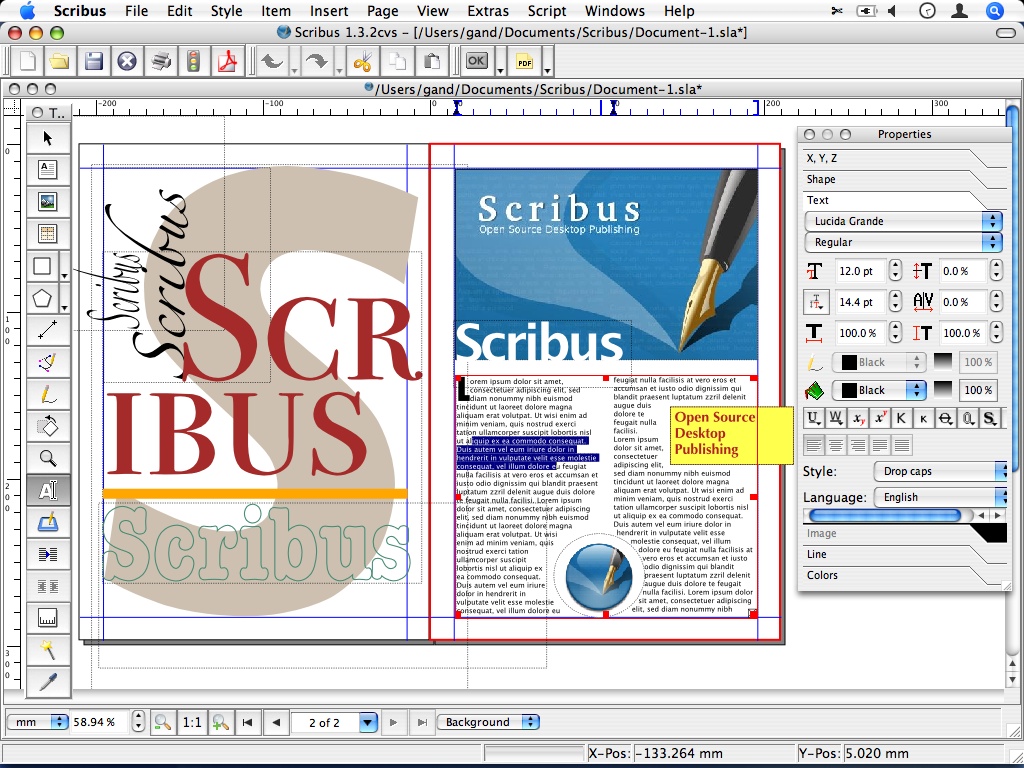Toggle Underline text style button

[x=814, y=418]
